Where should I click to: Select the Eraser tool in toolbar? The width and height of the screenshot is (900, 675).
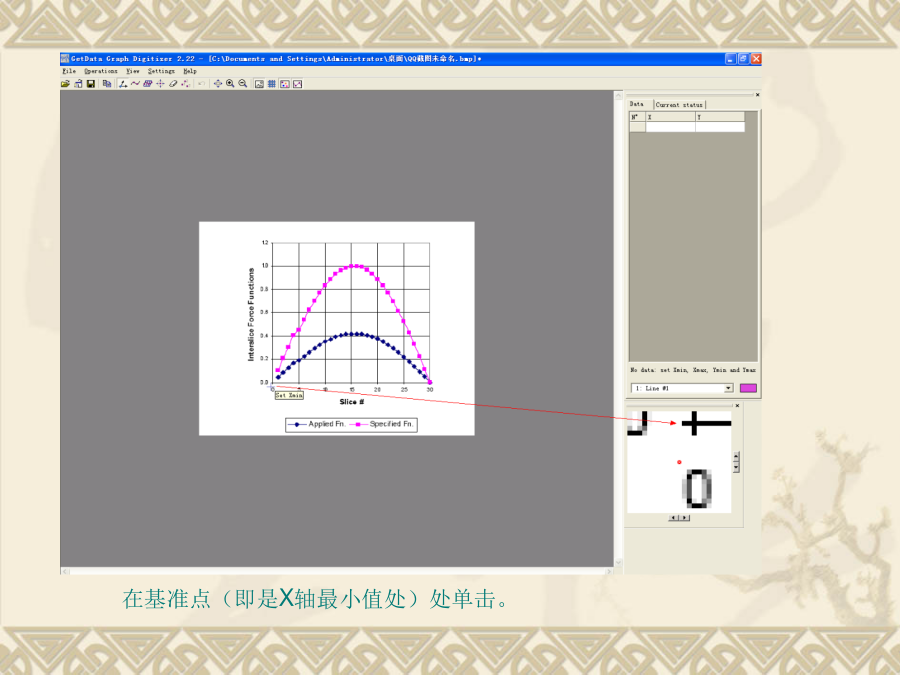(172, 84)
